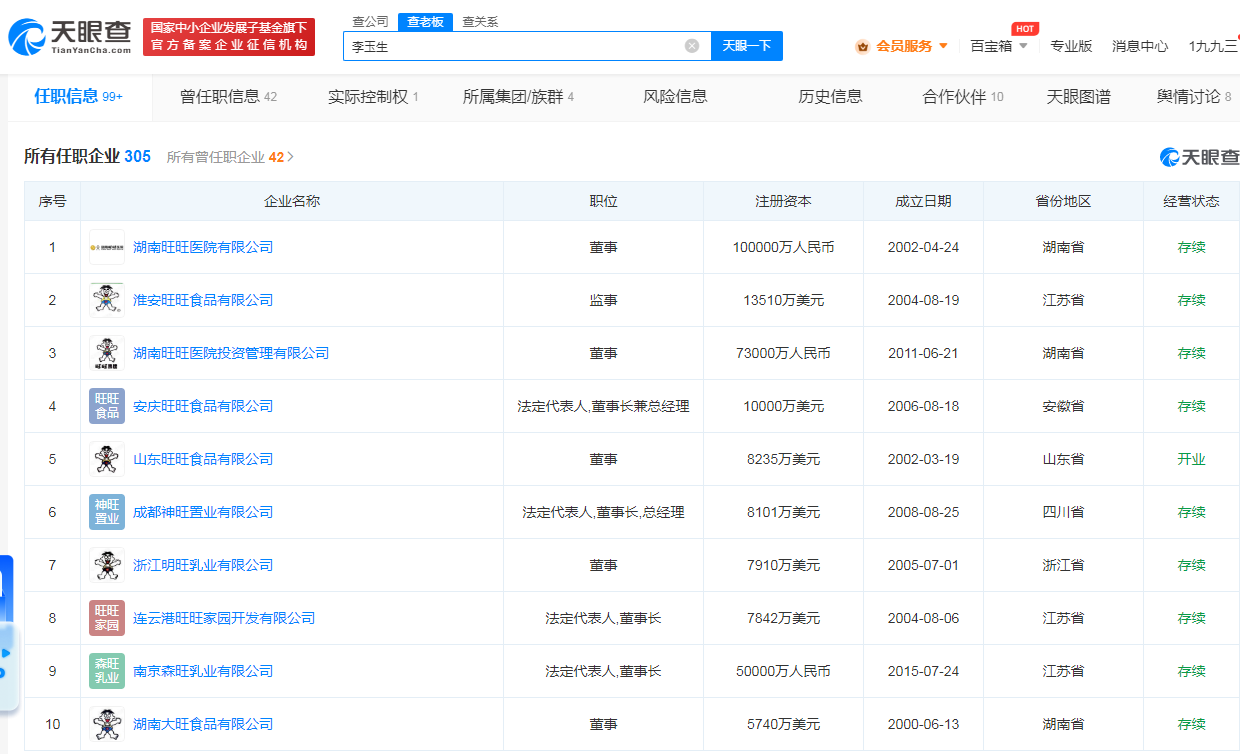
Task: Open company logo of 湖南旺旺医院投资管理有限公司
Action: pos(107,353)
